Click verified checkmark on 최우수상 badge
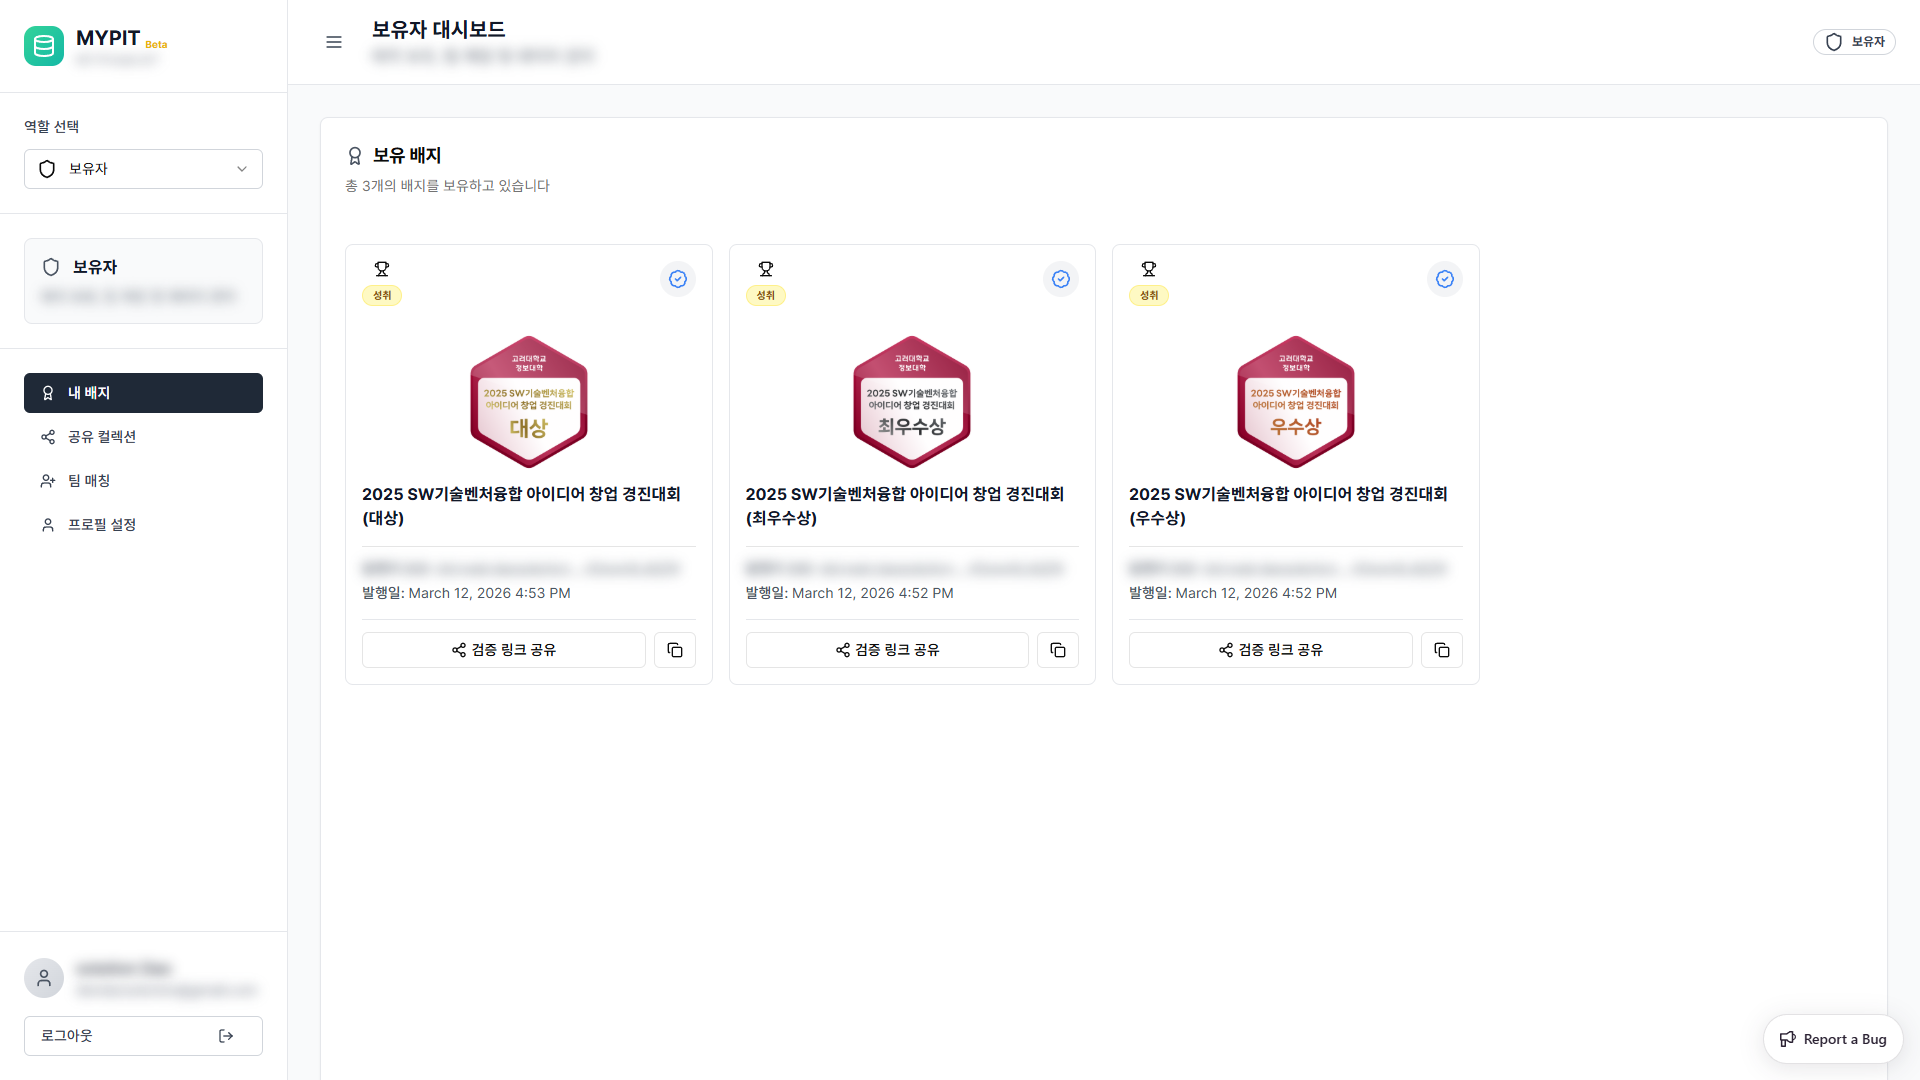This screenshot has width=1920, height=1080. 1061,279
